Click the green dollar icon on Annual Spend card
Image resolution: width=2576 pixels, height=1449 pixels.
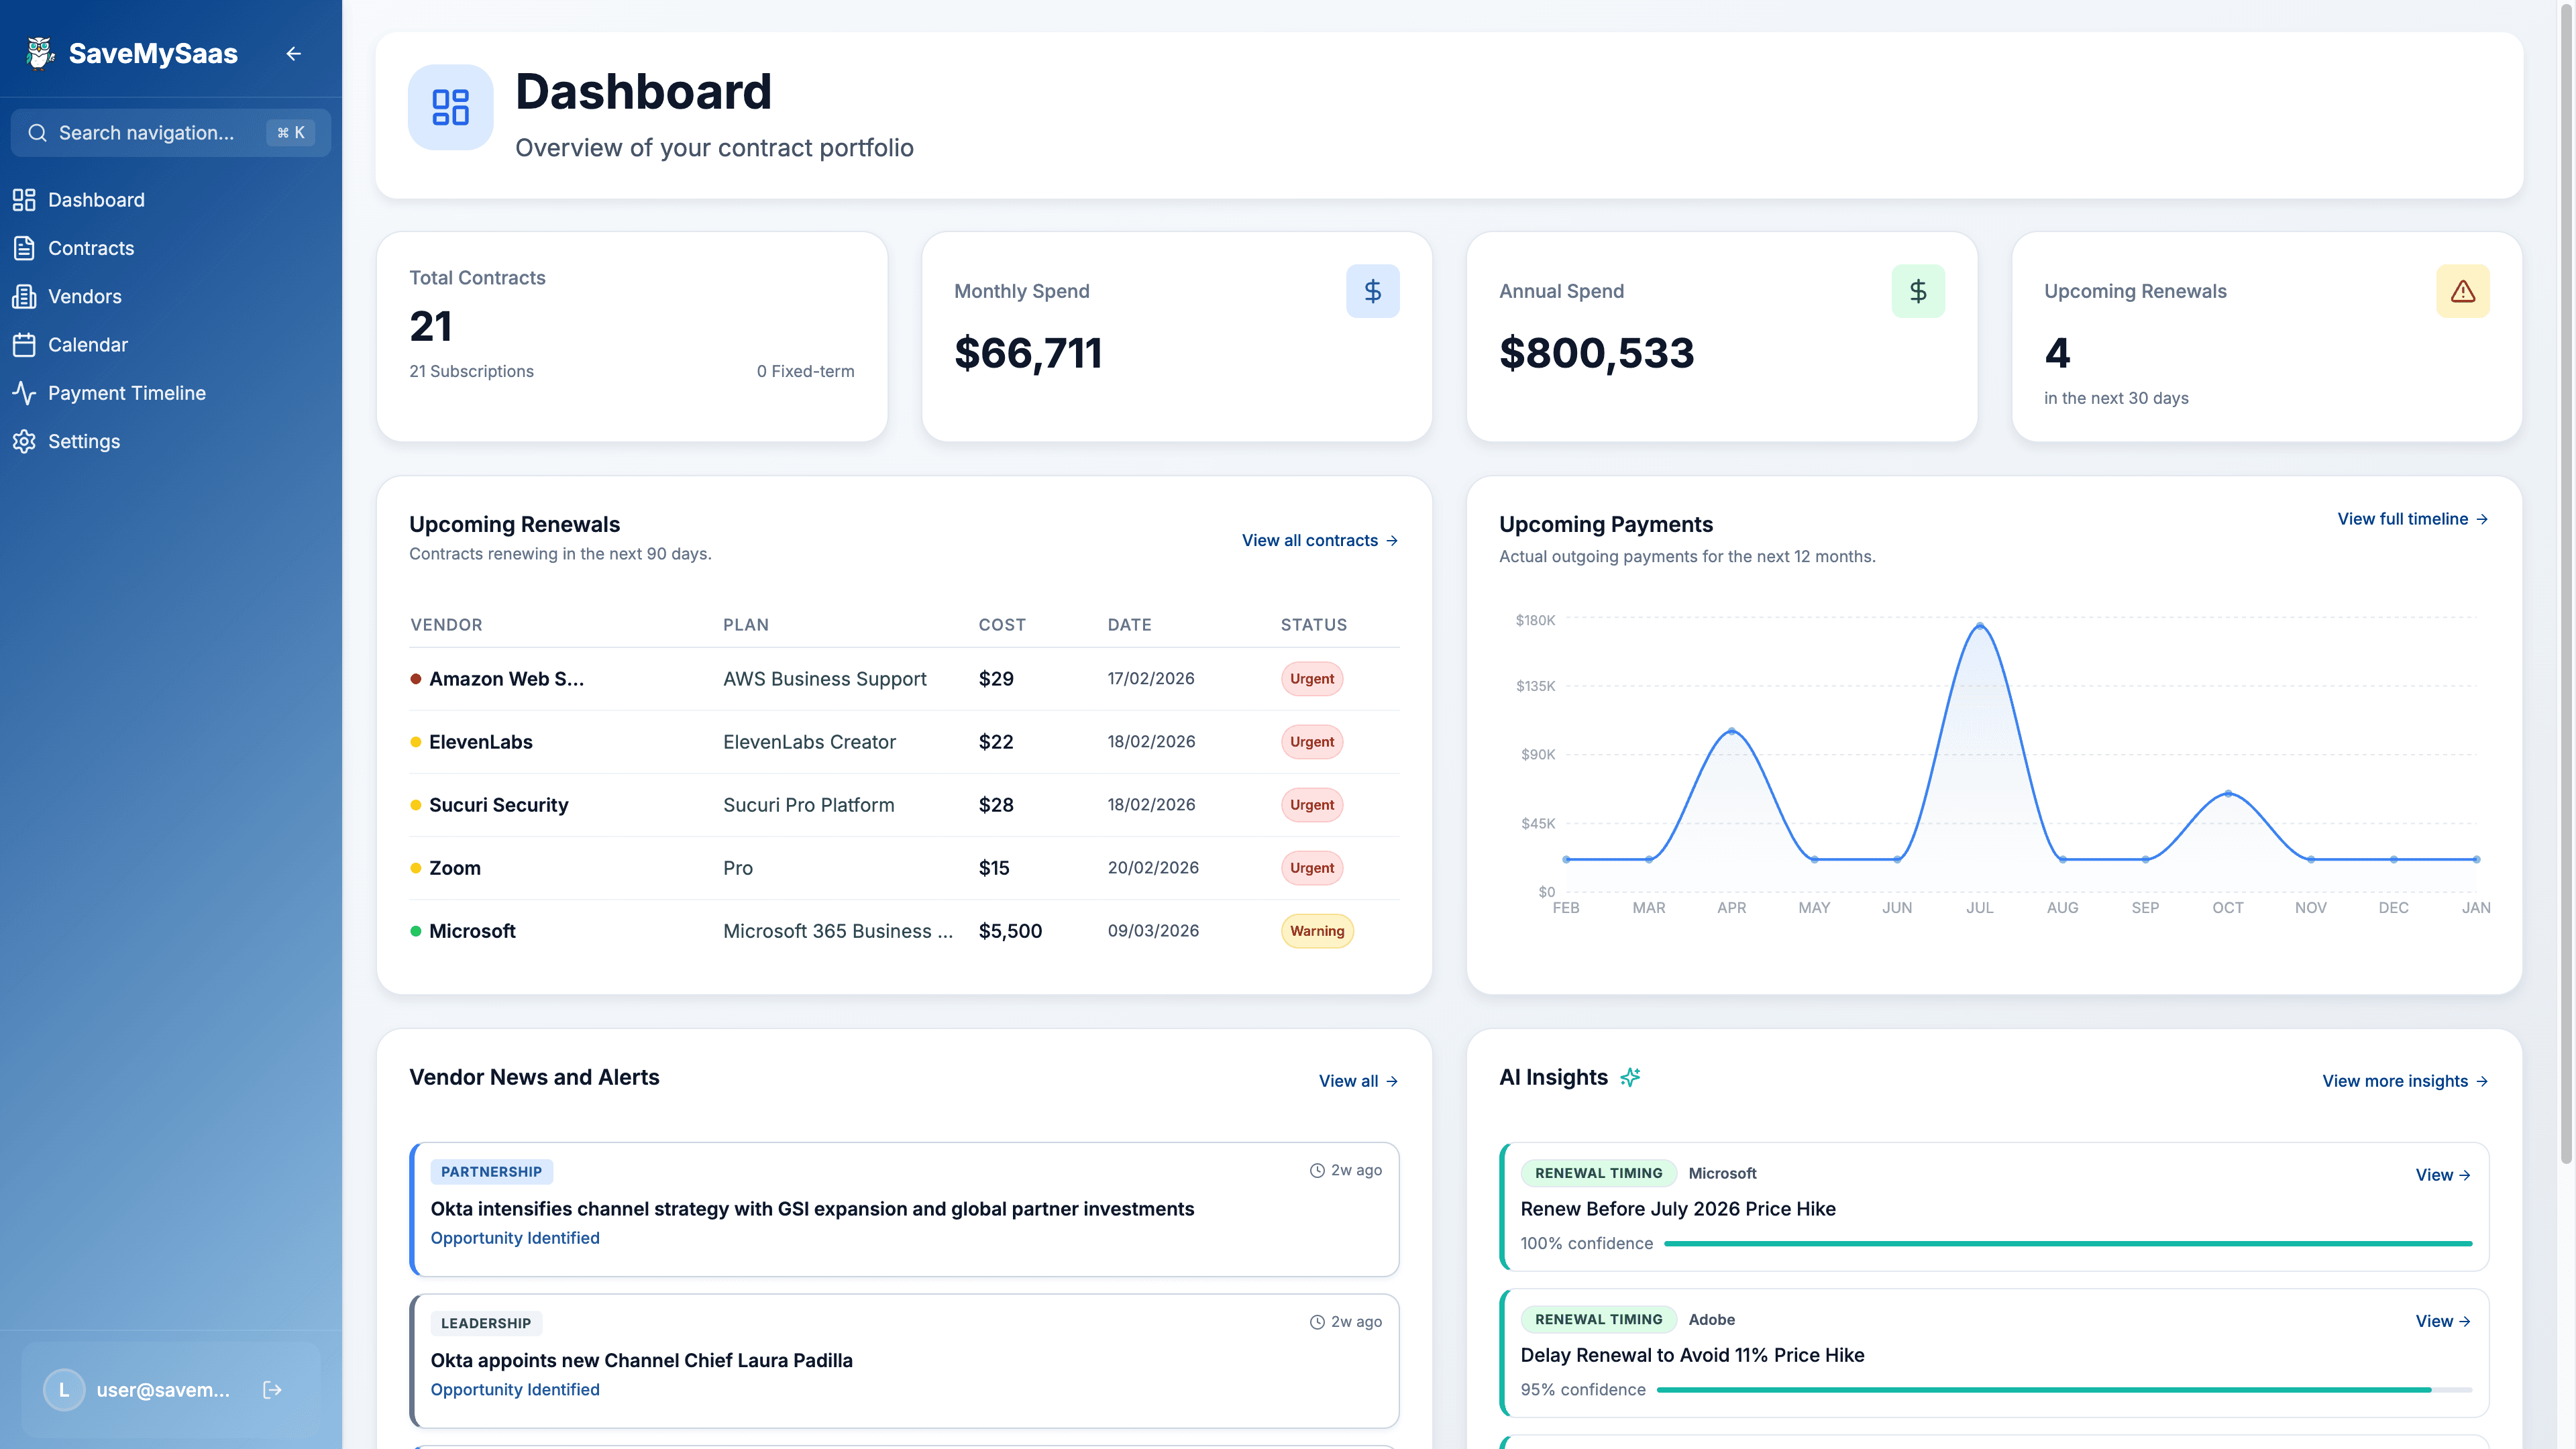click(1918, 291)
